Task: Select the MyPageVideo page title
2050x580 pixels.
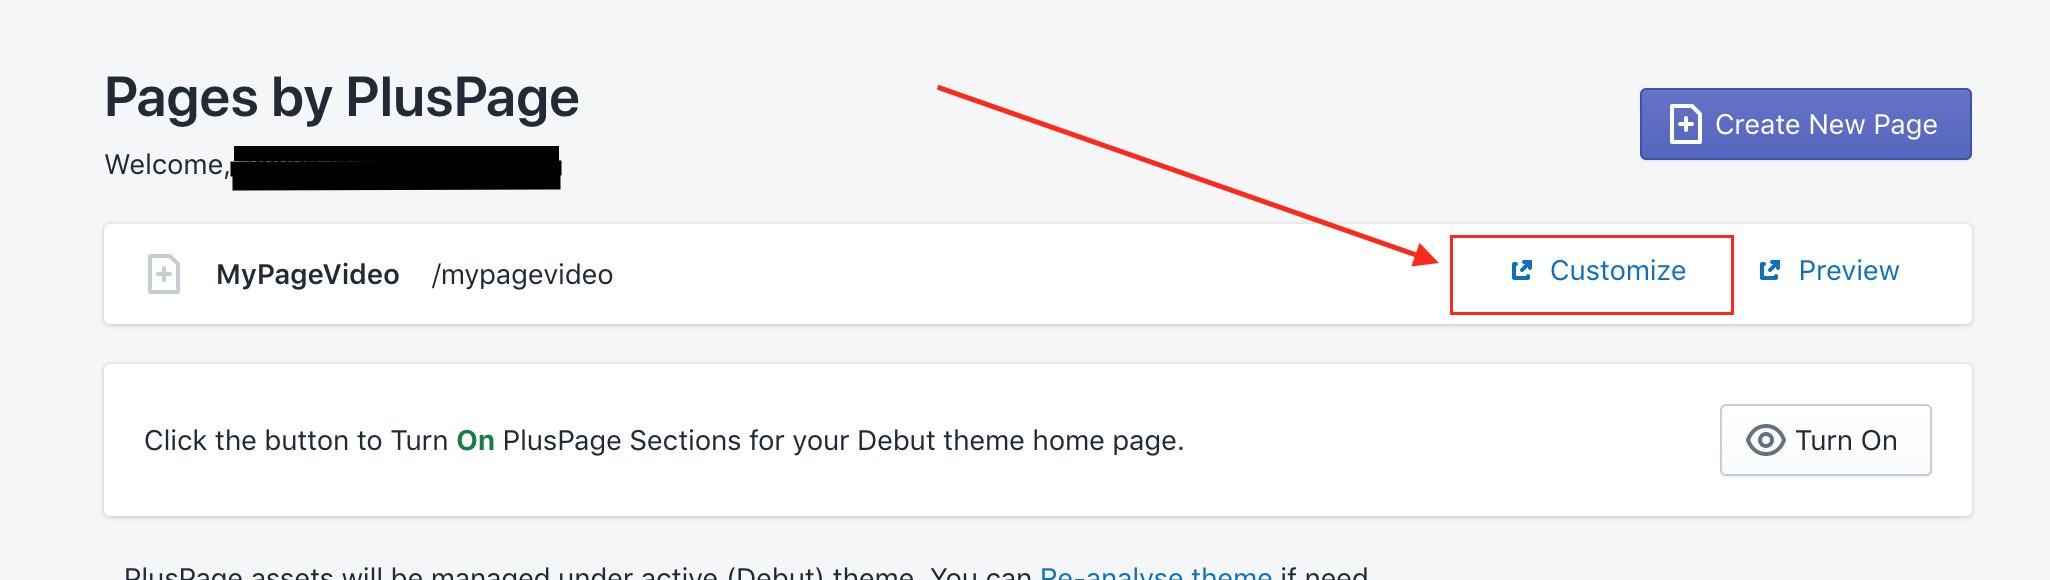Action: [307, 275]
